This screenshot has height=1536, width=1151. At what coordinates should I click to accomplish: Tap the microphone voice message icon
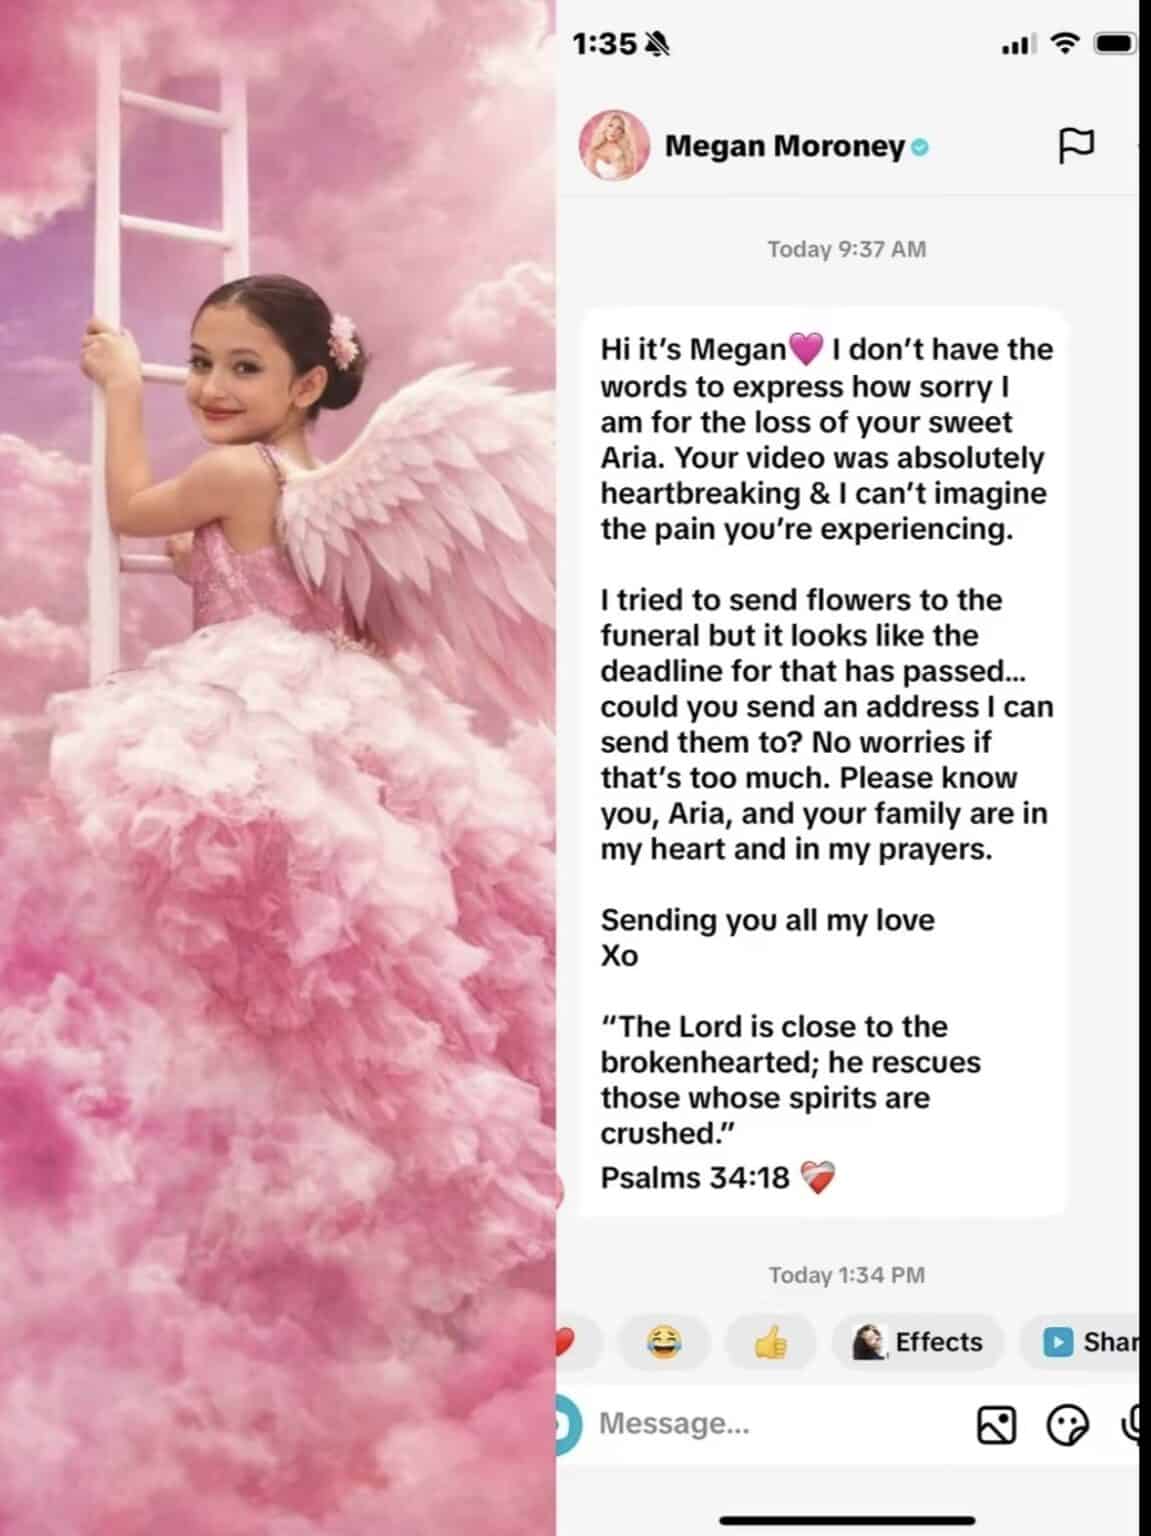tap(1130, 1425)
